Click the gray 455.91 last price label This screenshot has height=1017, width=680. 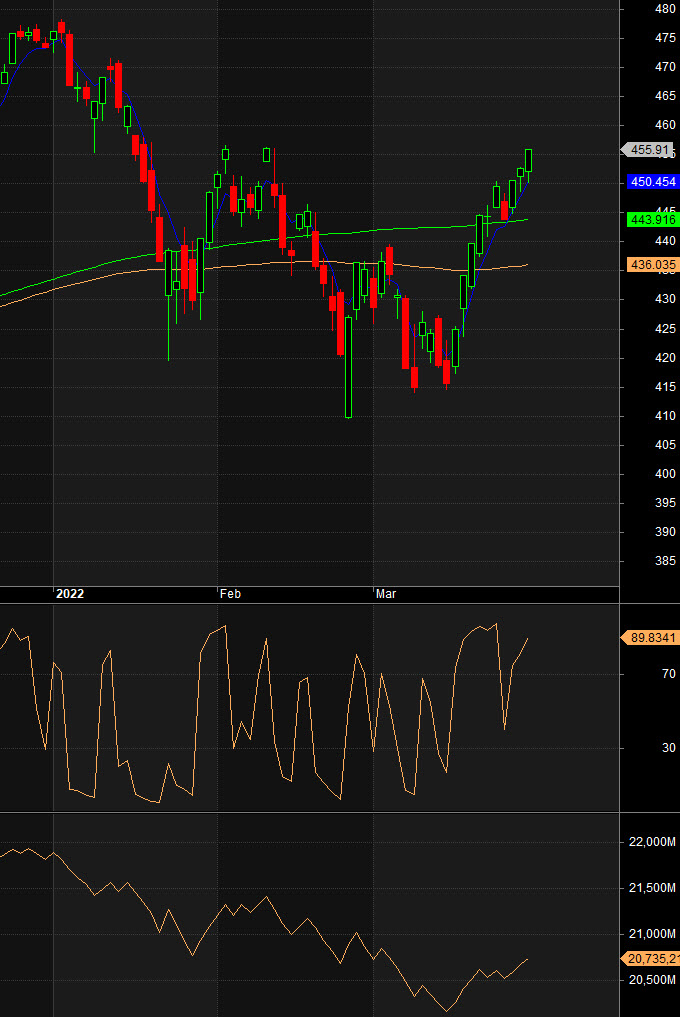tap(646, 150)
